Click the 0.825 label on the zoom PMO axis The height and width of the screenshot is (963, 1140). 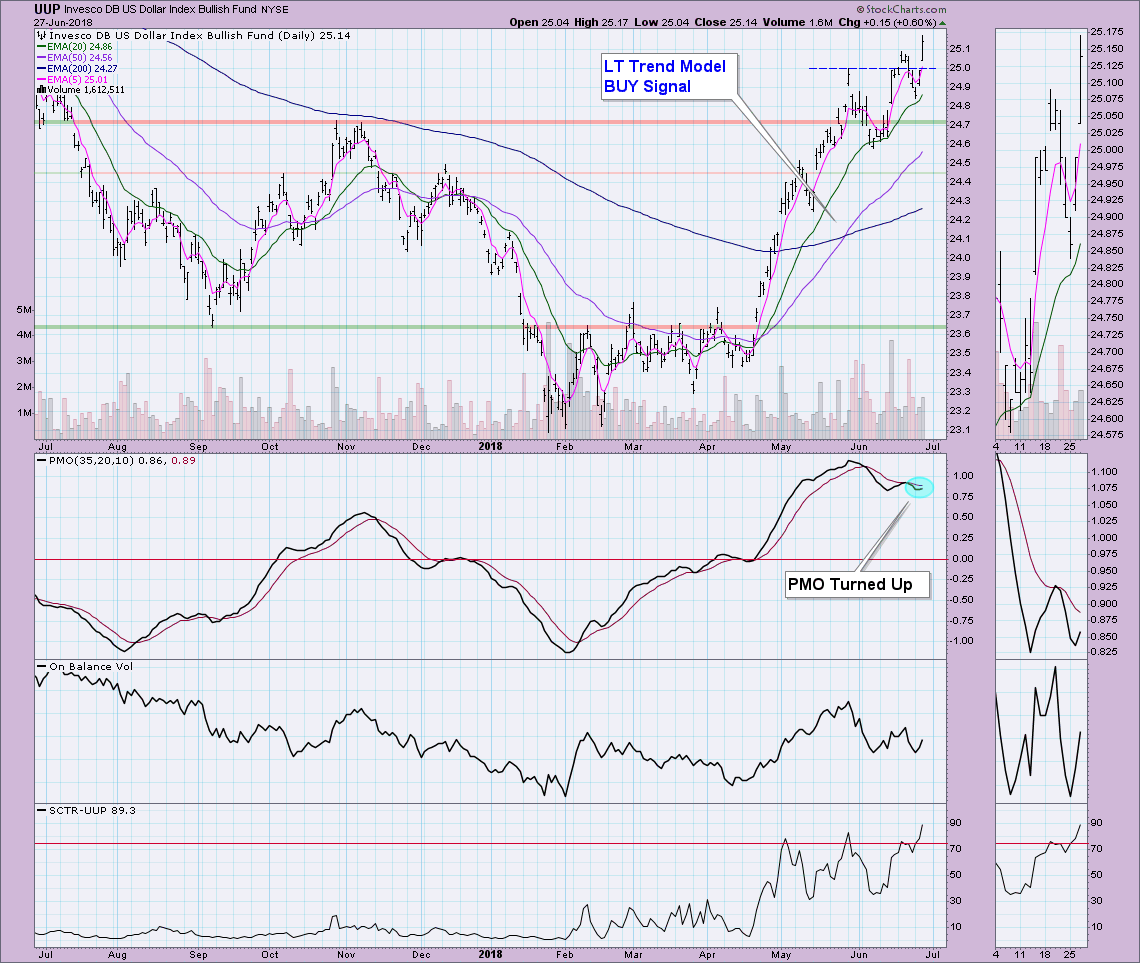[1104, 652]
